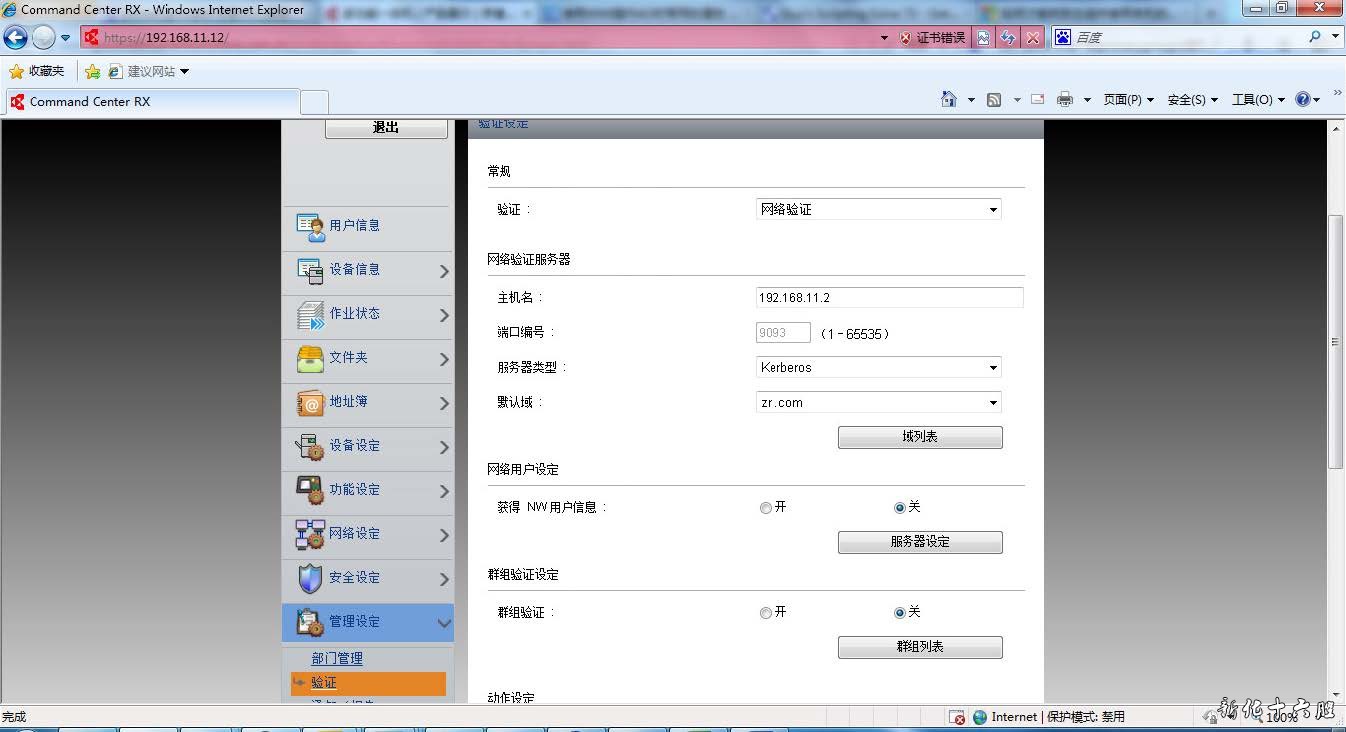Click the 退出 logout button
1346x732 pixels.
coord(386,128)
